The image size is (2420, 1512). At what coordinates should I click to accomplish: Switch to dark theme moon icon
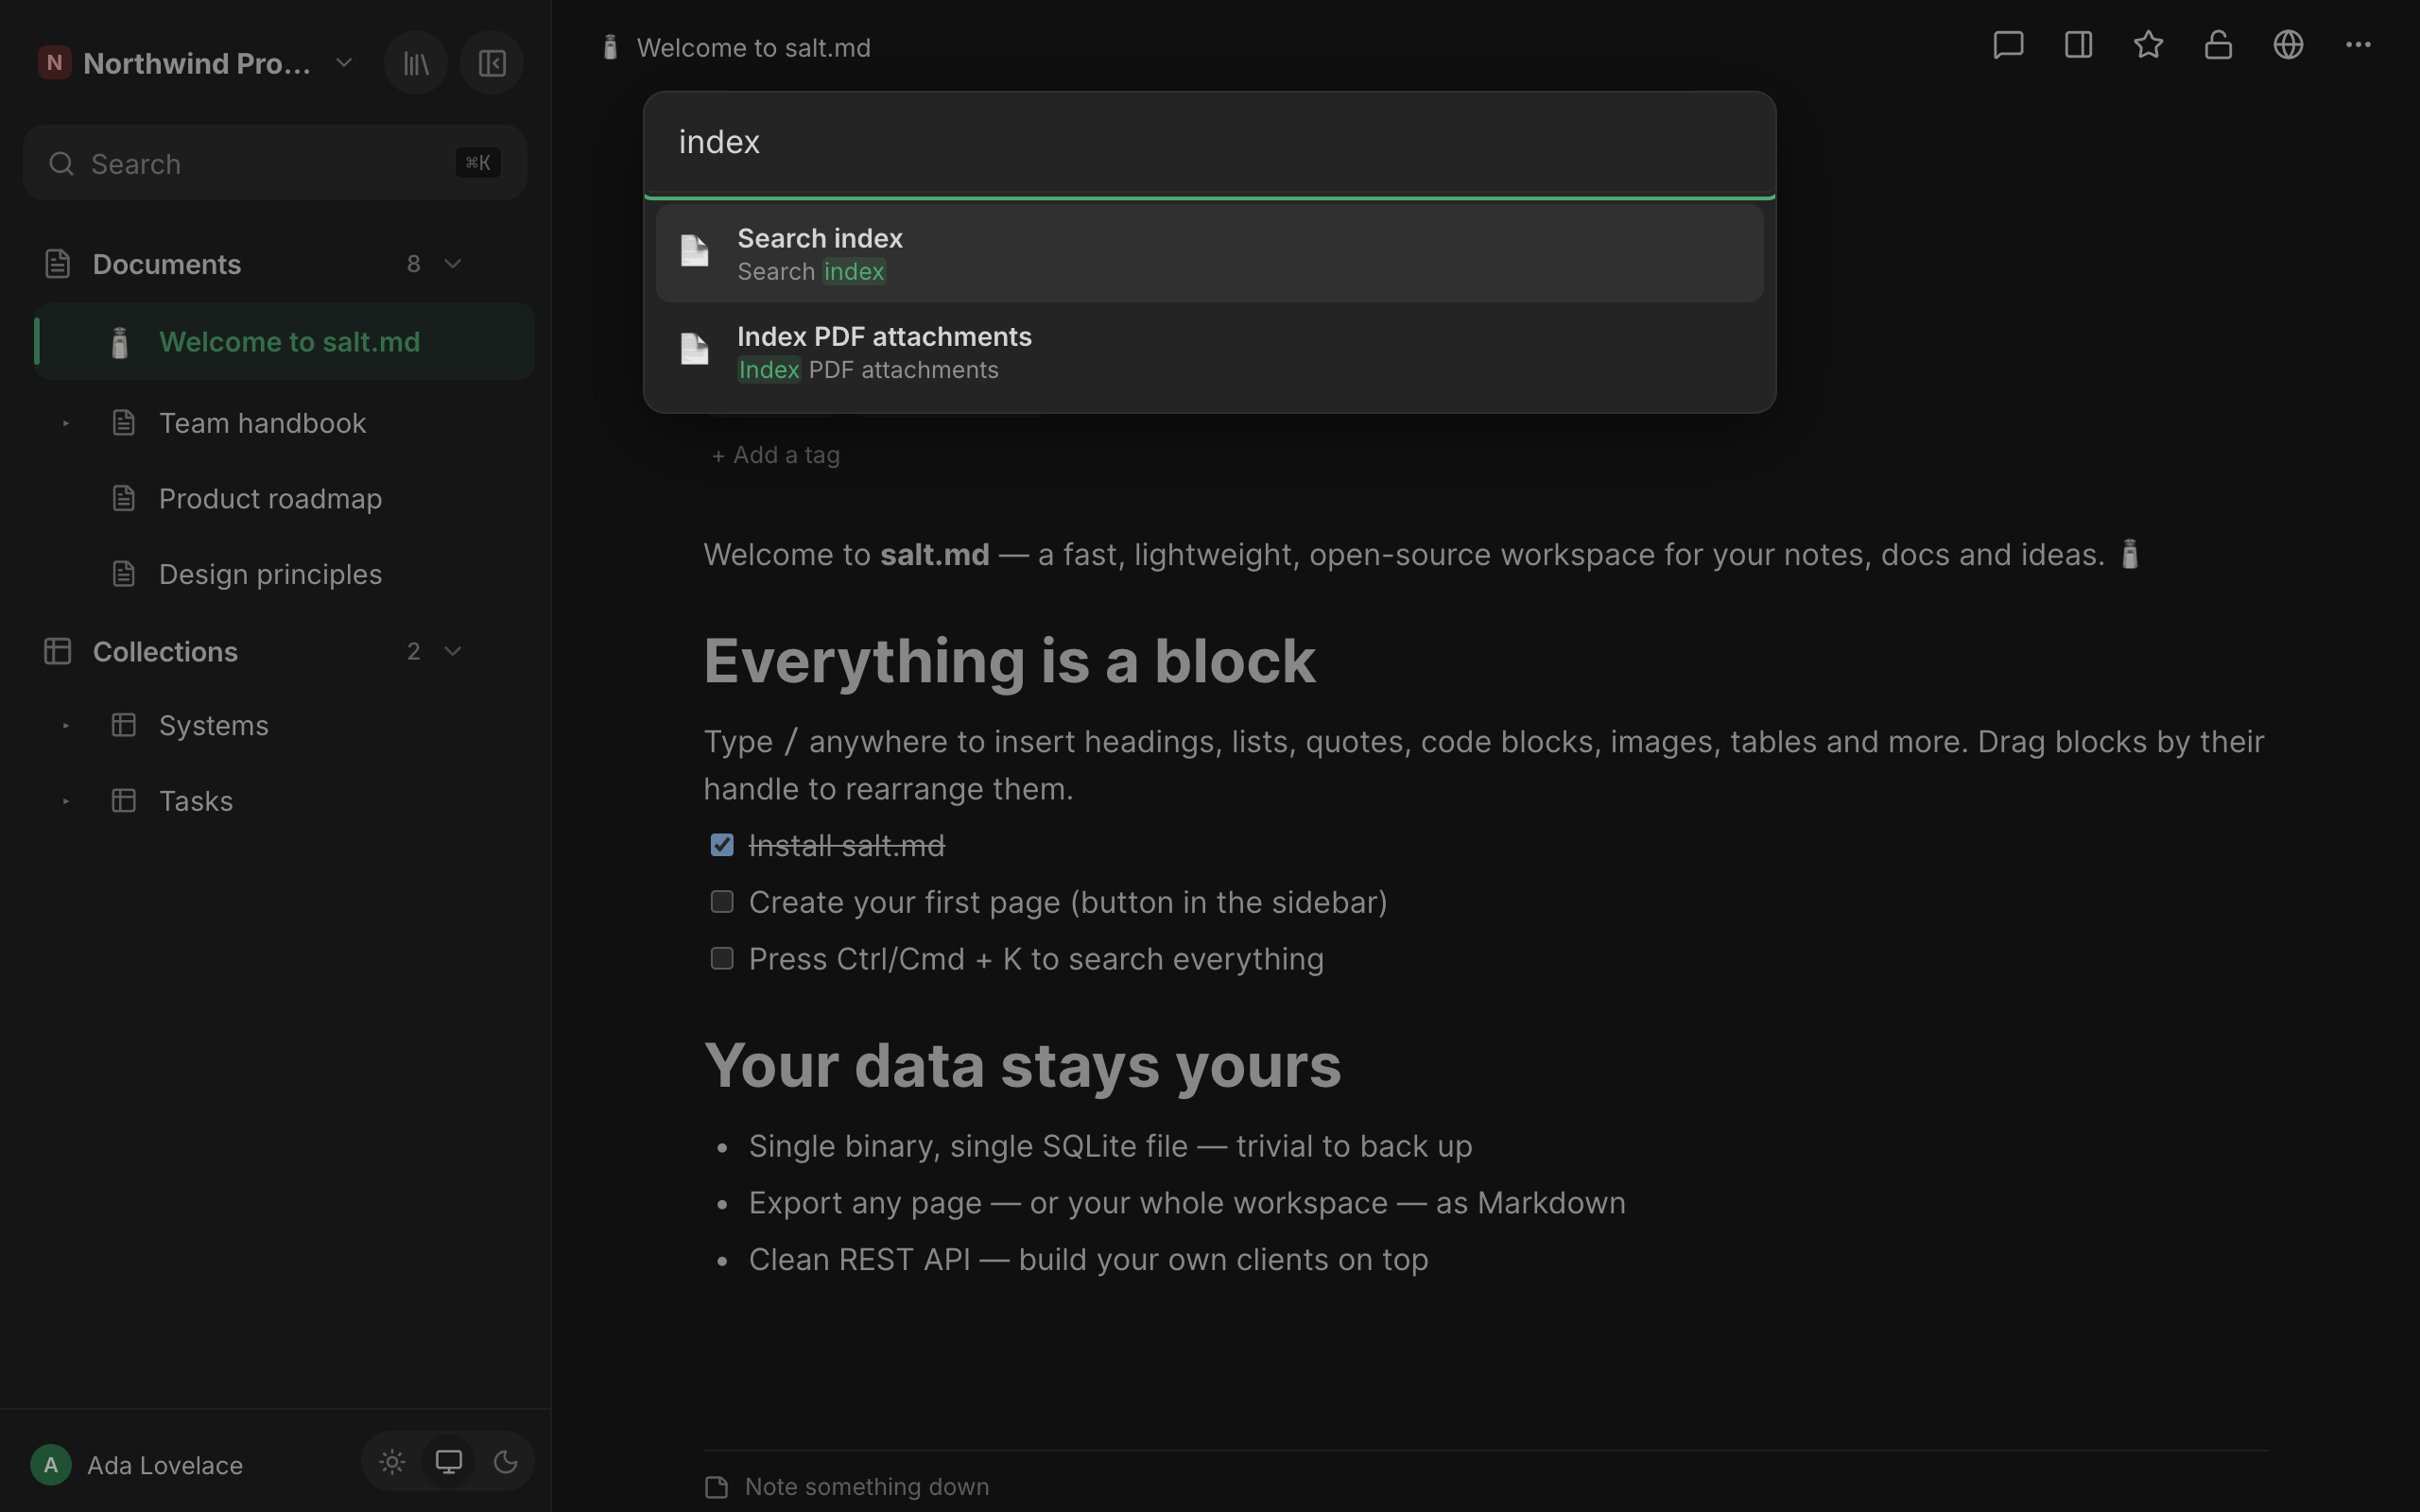pyautogui.click(x=506, y=1462)
